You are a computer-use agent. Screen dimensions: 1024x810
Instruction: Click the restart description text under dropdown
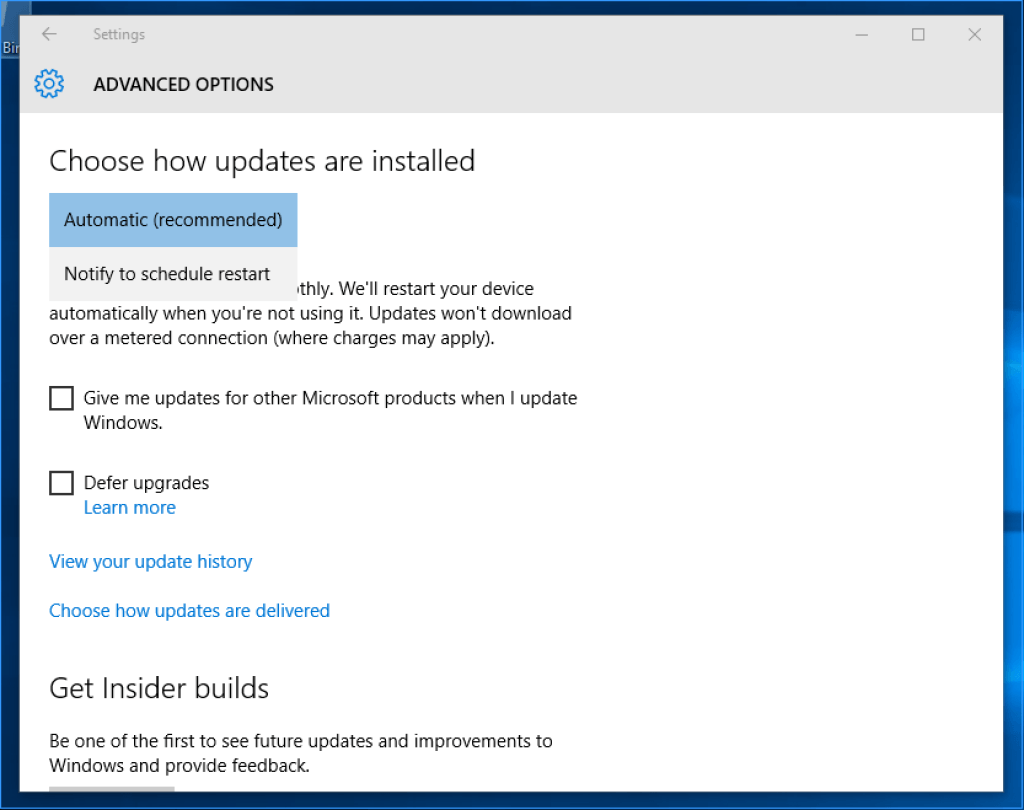310,314
